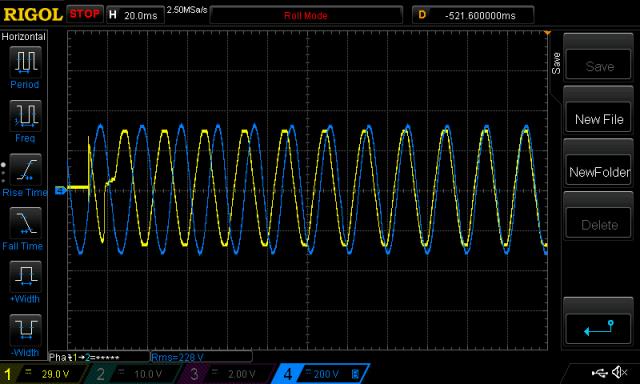
Task: Select the Freq measurement icon
Action: click(x=25, y=115)
